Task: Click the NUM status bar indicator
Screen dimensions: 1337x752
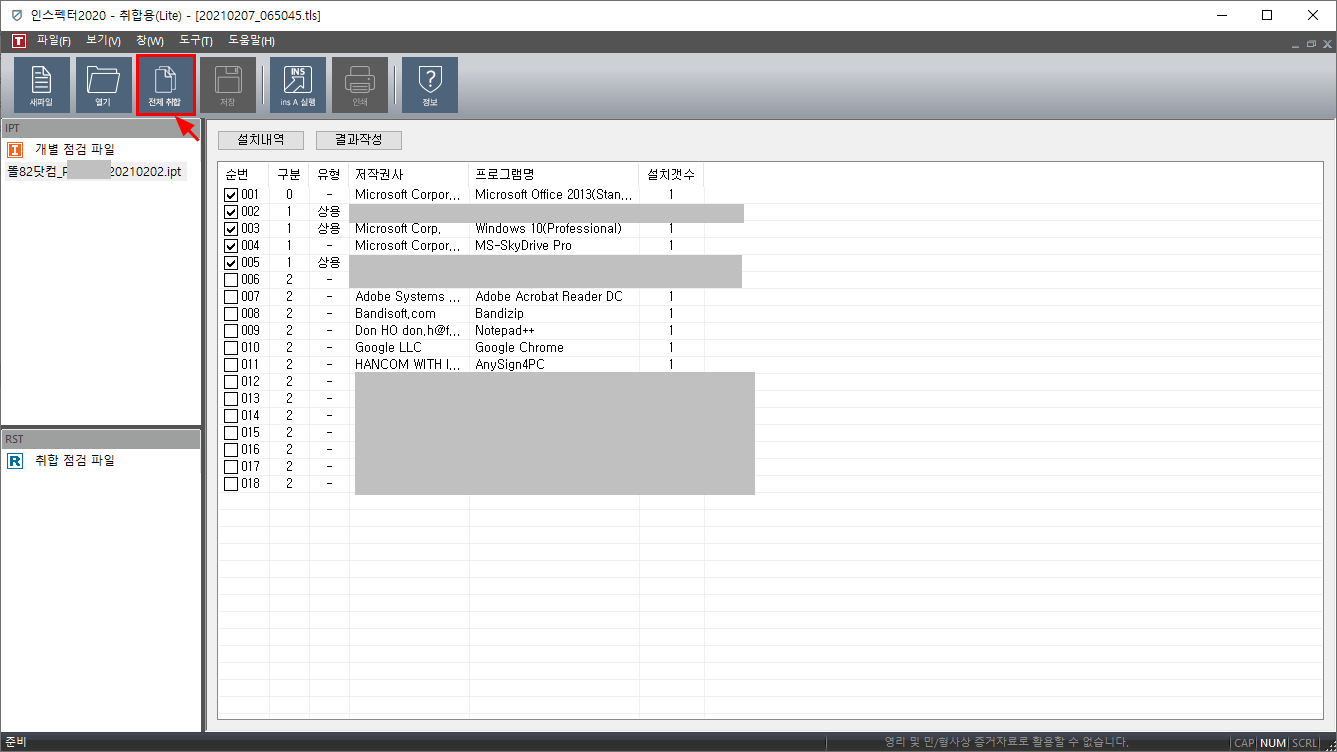Action: 1273,743
